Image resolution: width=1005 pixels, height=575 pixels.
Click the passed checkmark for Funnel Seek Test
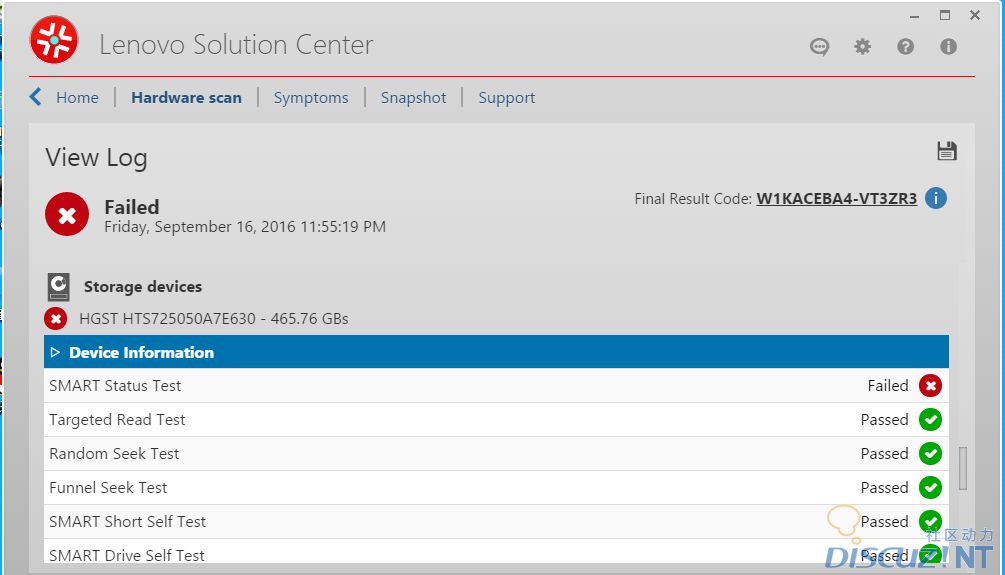pyautogui.click(x=930, y=487)
